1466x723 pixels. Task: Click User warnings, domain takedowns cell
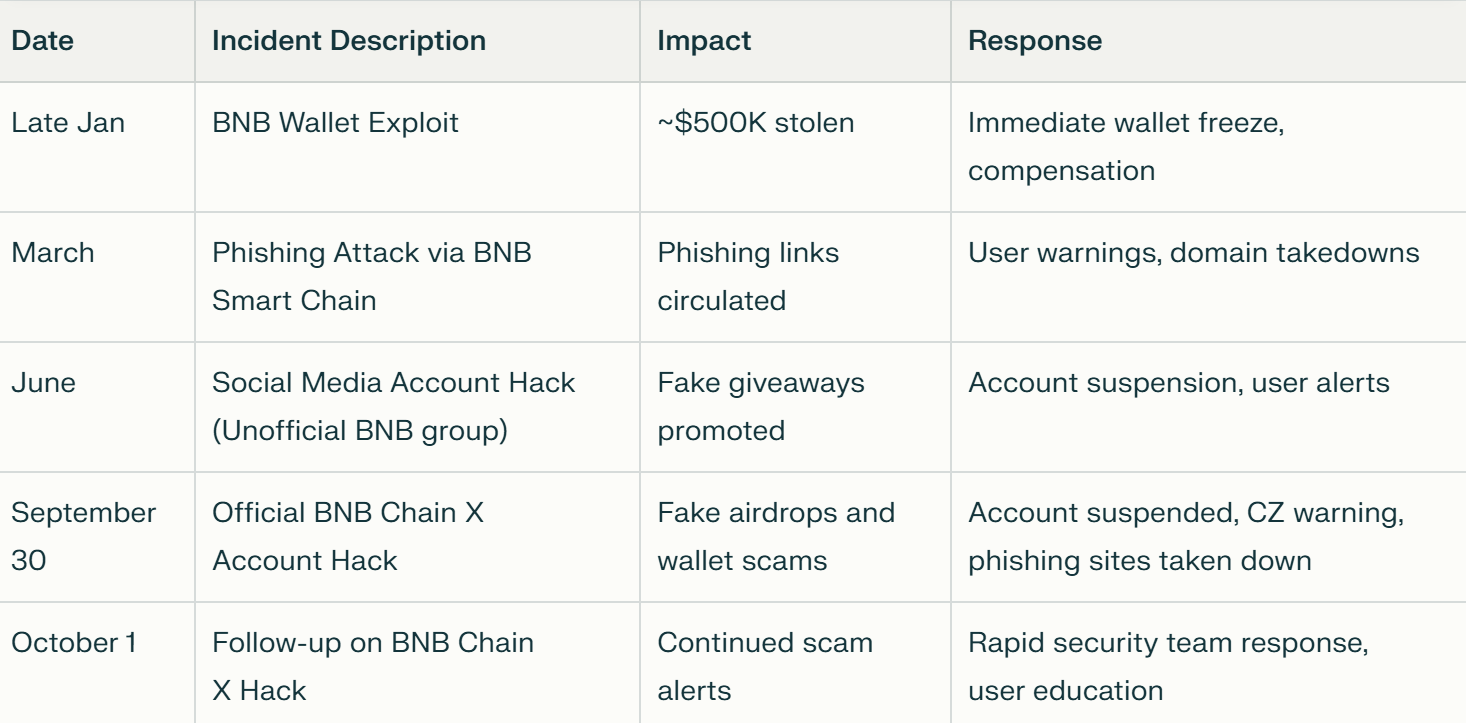(x=1194, y=252)
